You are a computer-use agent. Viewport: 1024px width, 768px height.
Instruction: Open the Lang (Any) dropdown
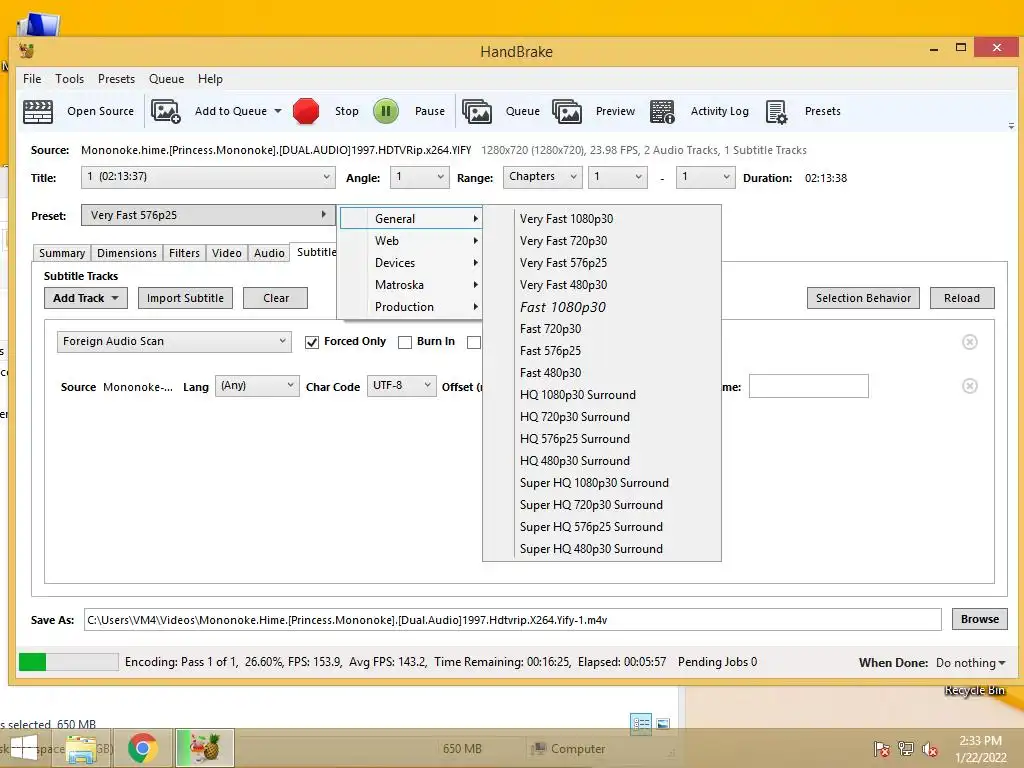point(257,386)
